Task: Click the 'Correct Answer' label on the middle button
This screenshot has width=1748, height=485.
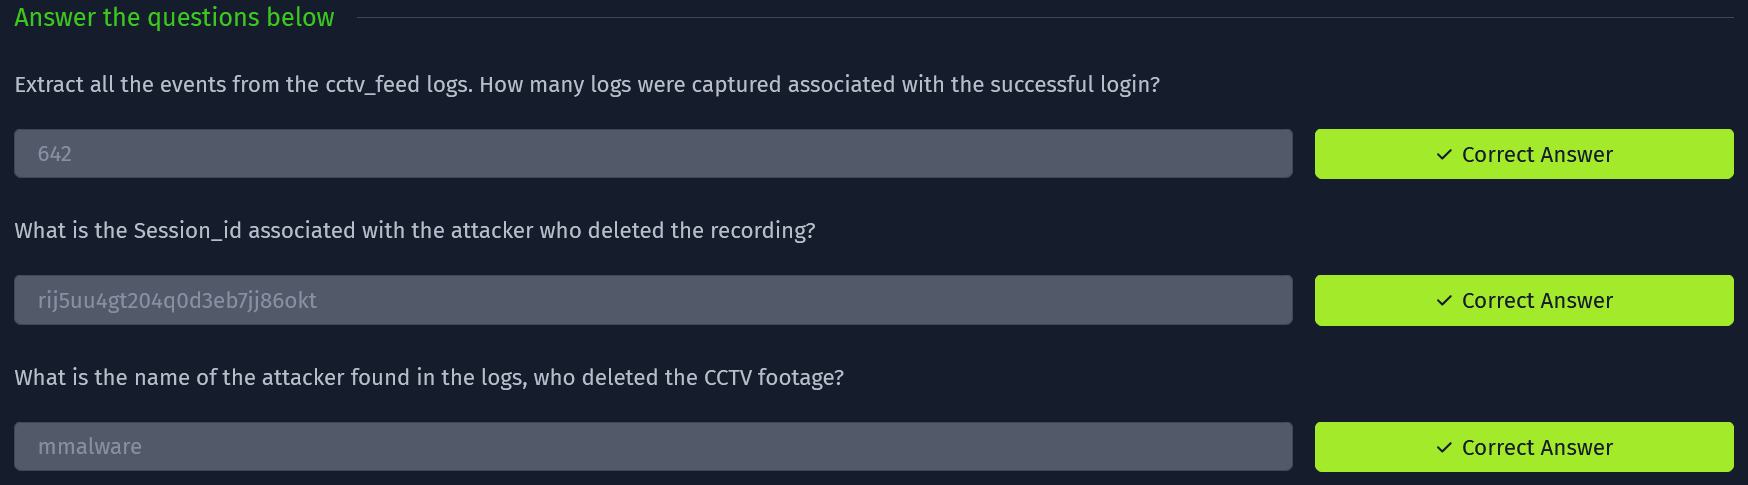Action: coord(1537,301)
